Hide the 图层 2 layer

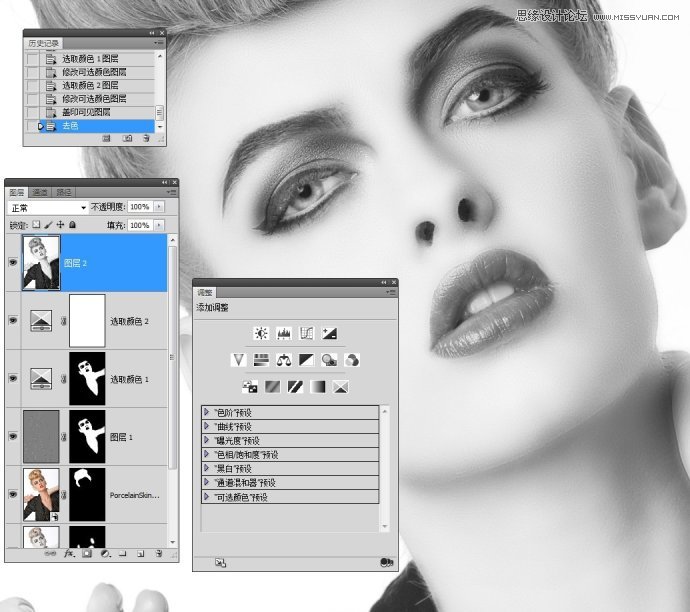pyautogui.click(x=13, y=263)
